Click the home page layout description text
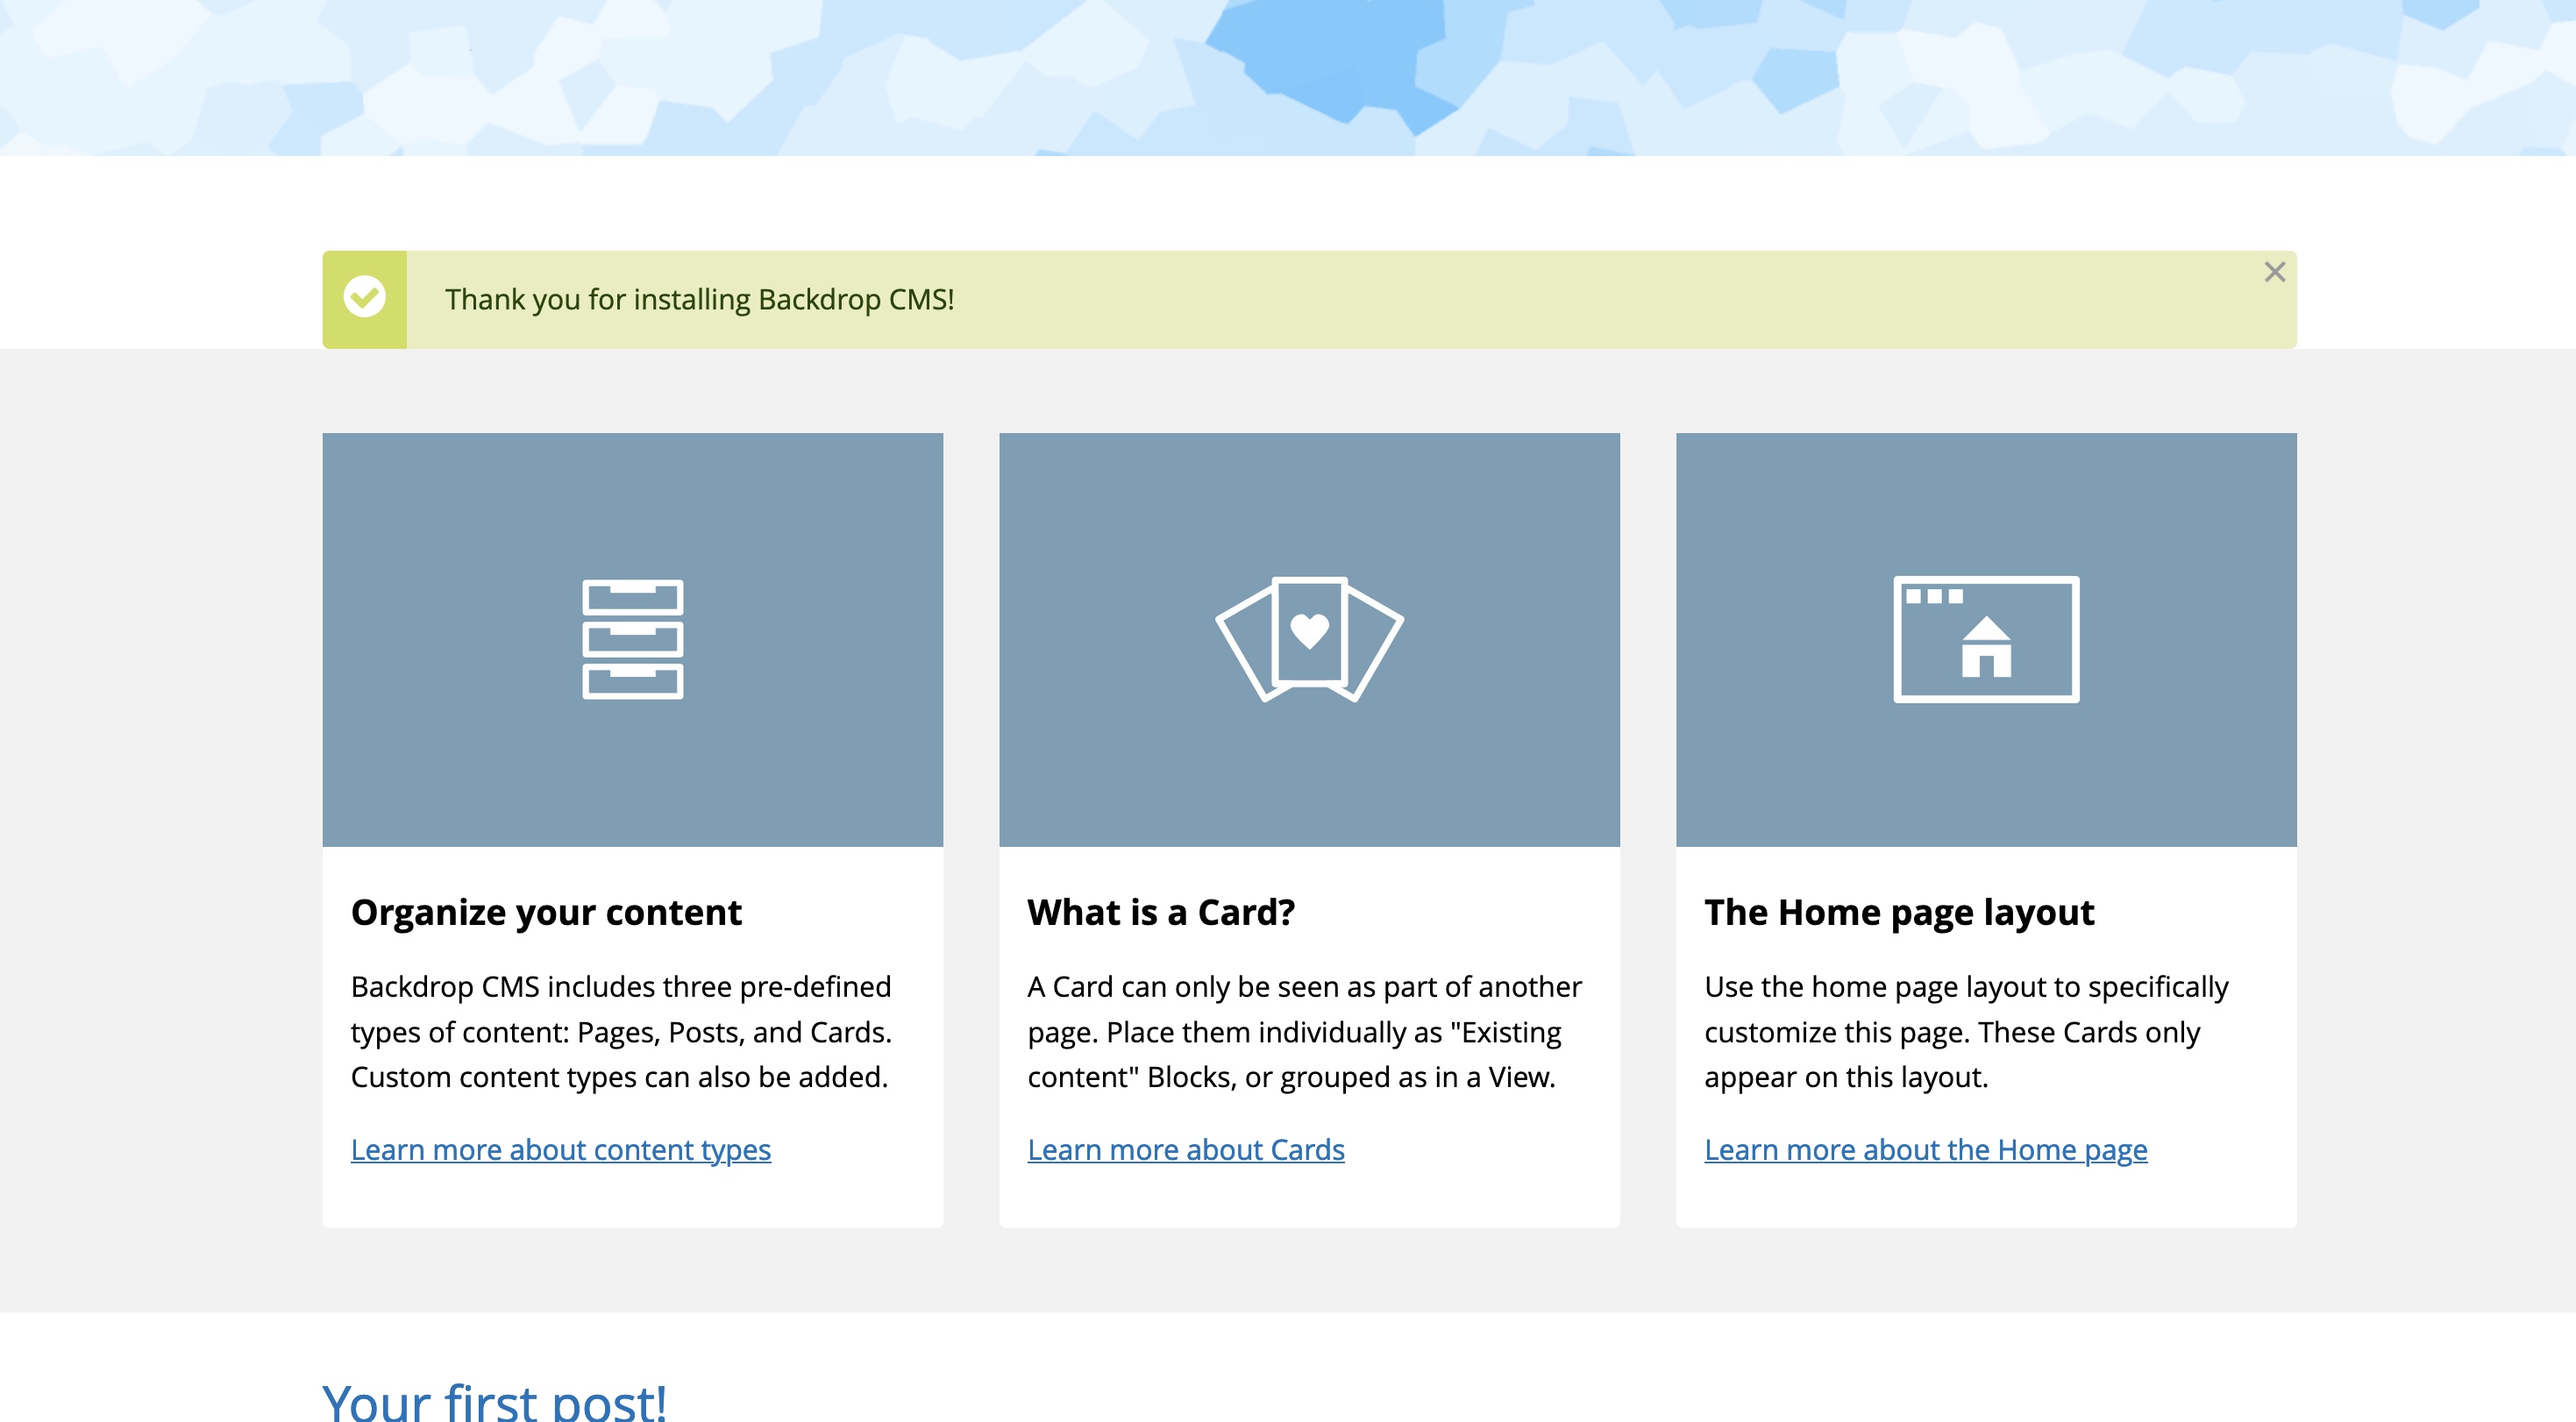The height and width of the screenshot is (1422, 2576). 1965,1031
